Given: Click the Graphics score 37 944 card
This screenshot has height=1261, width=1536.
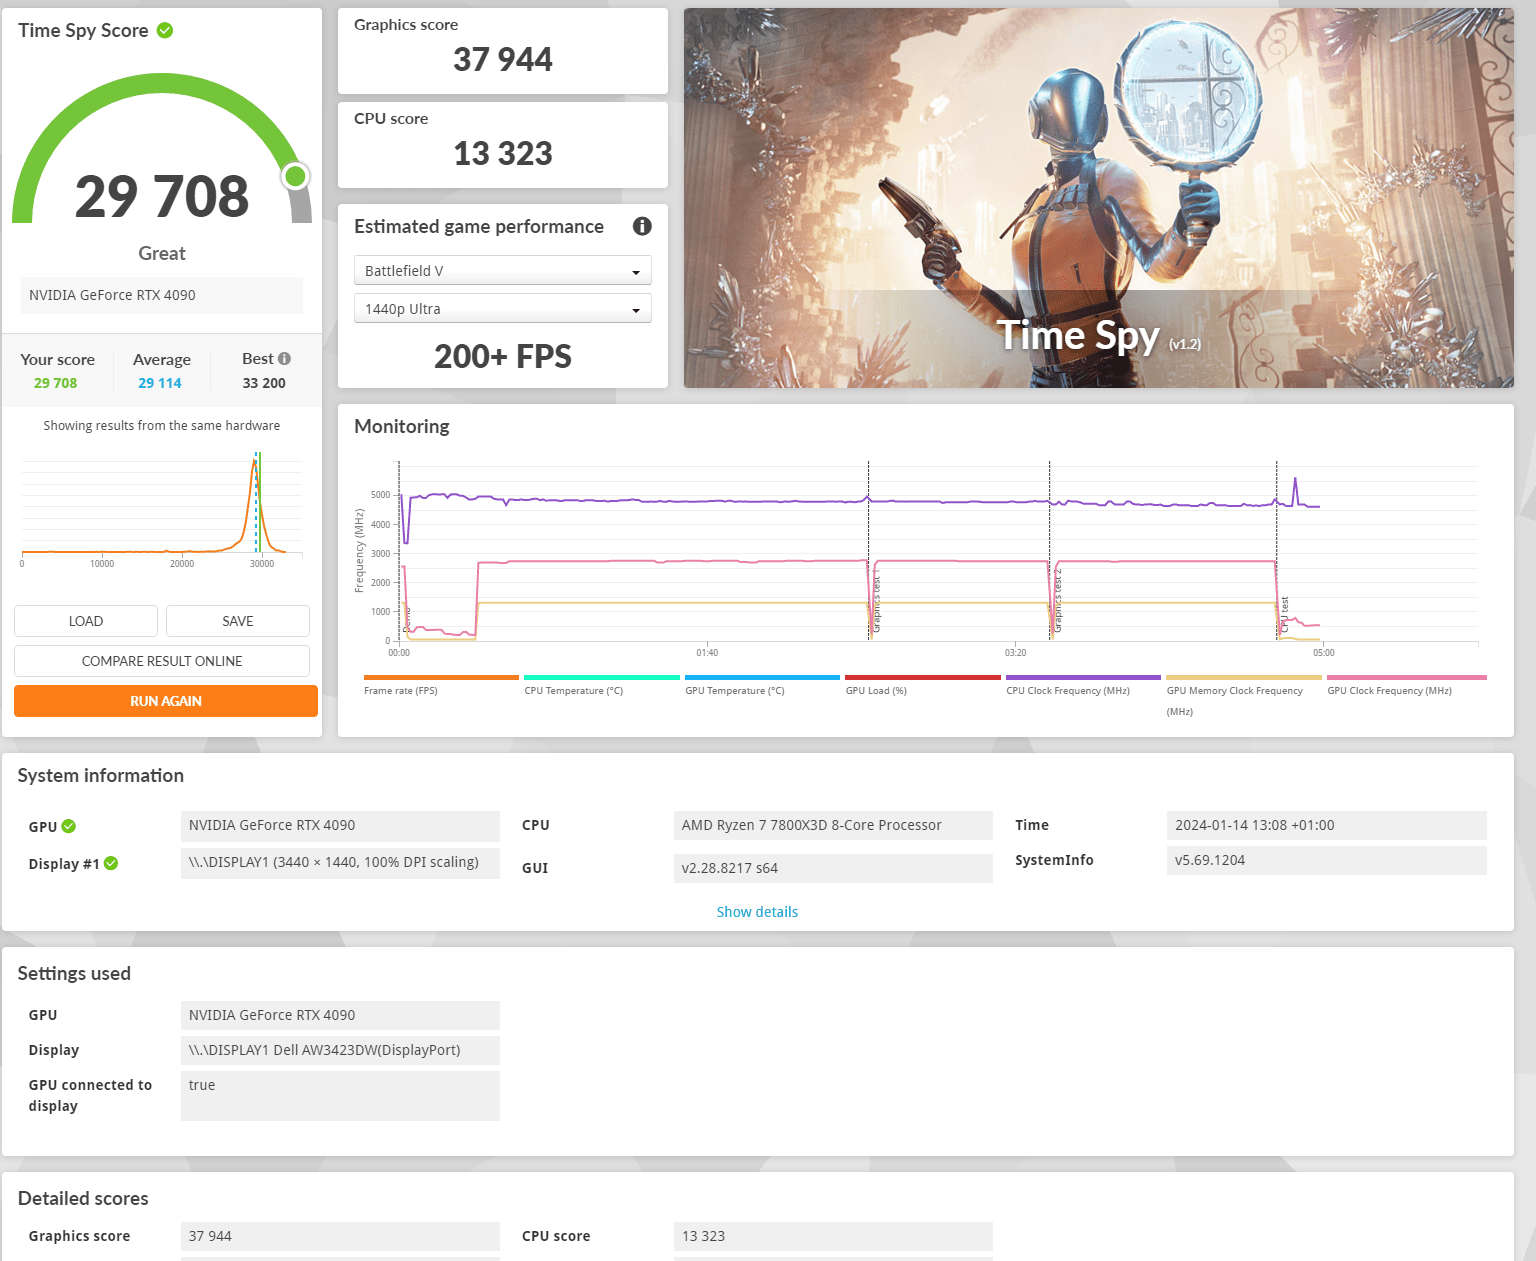Looking at the screenshot, I should (503, 51).
